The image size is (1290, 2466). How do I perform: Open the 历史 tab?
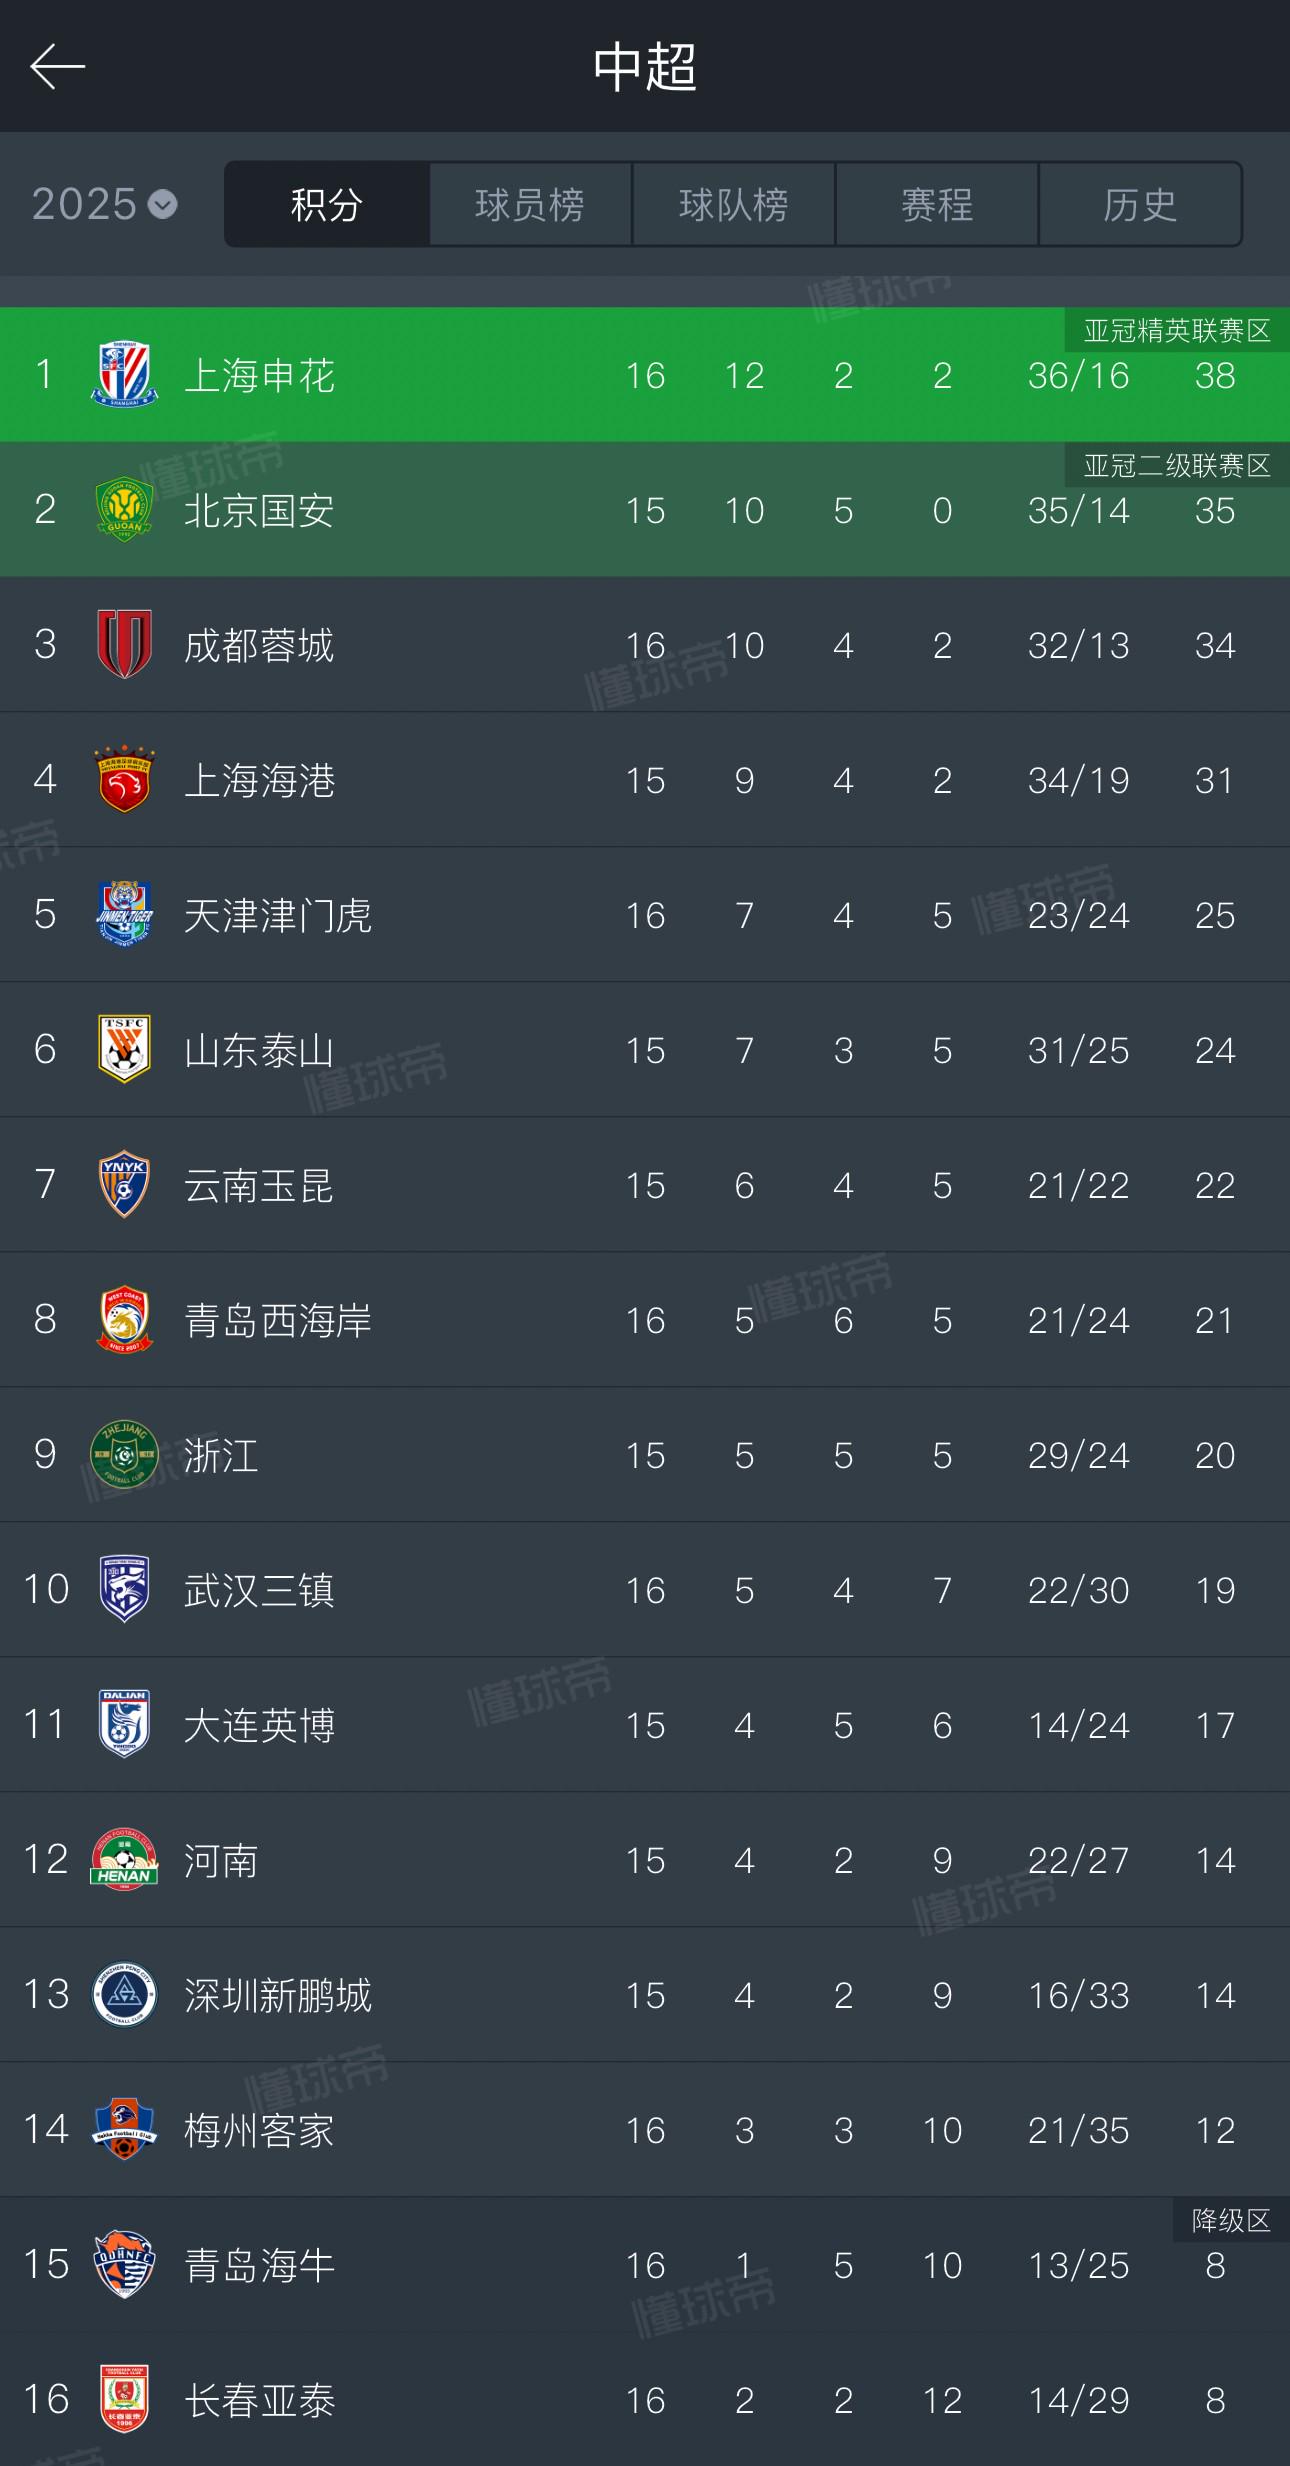[x=1140, y=205]
